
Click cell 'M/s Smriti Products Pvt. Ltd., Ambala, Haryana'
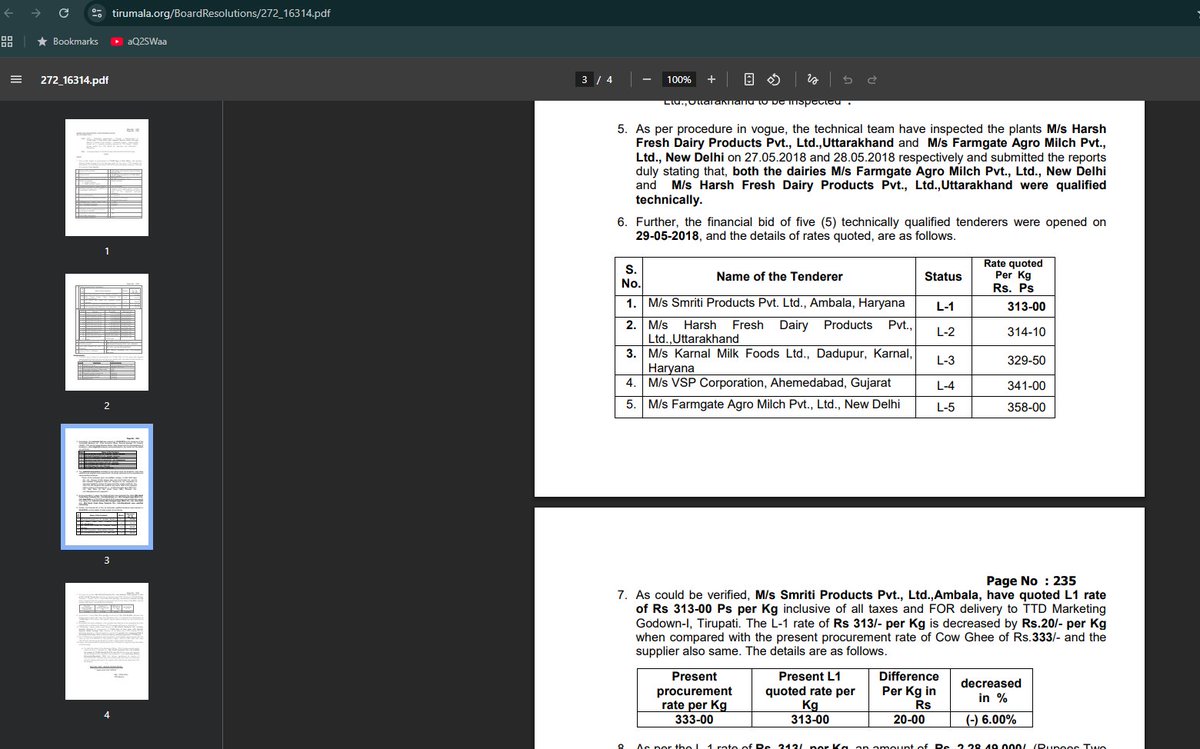click(x=778, y=303)
